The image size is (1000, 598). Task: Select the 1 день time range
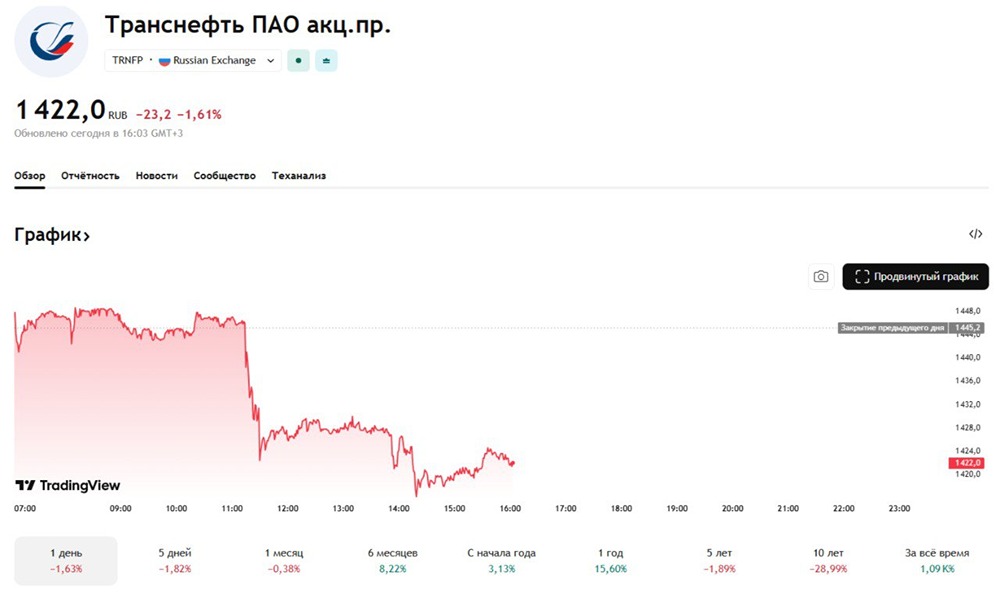66,560
